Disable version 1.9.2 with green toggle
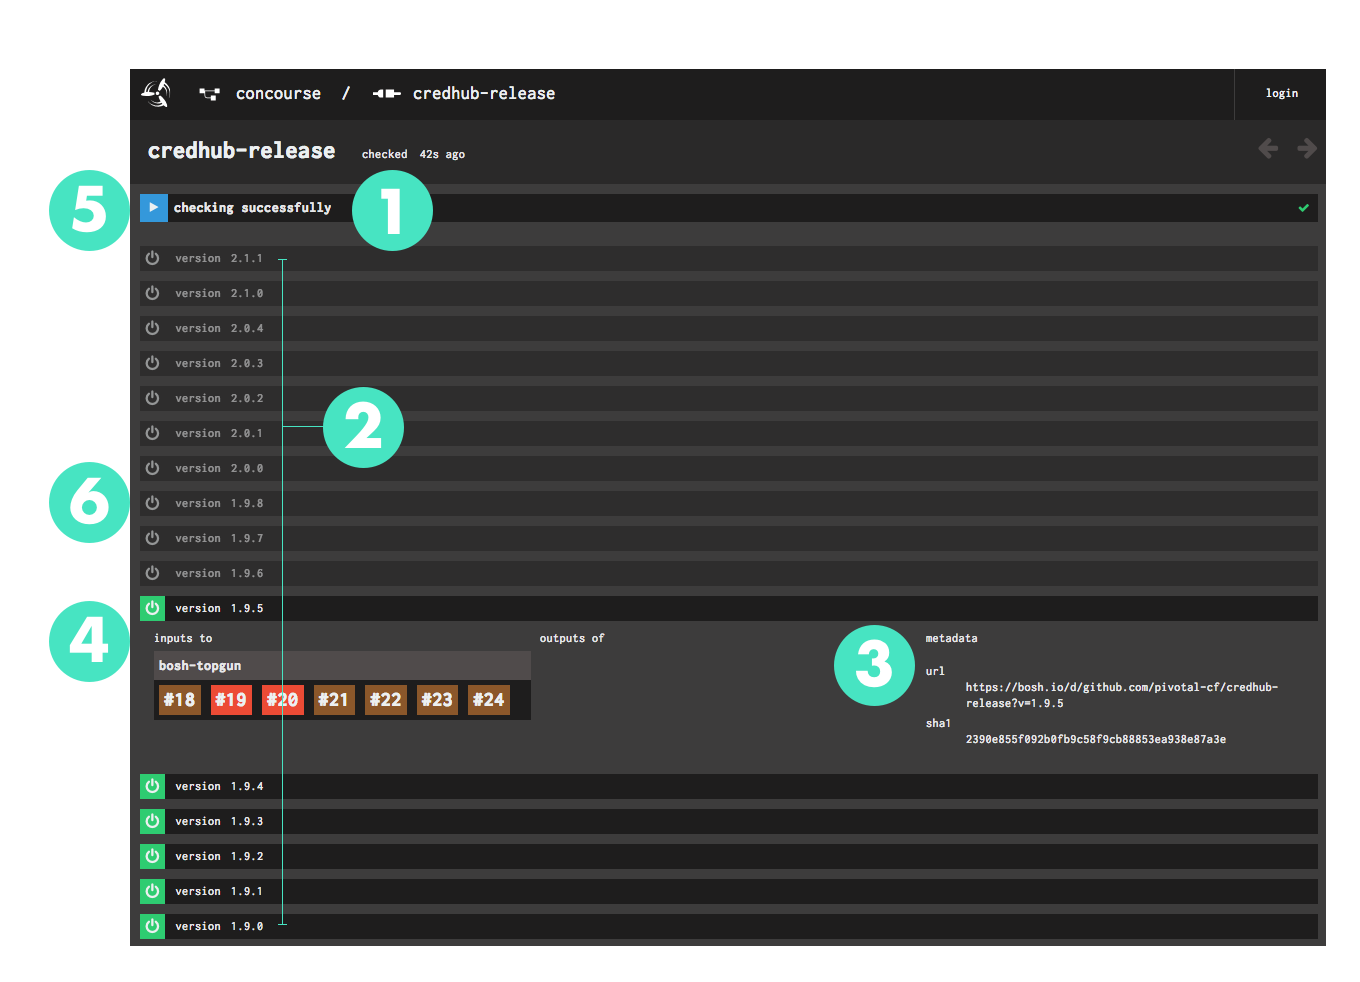This screenshot has height=982, width=1360. [152, 856]
